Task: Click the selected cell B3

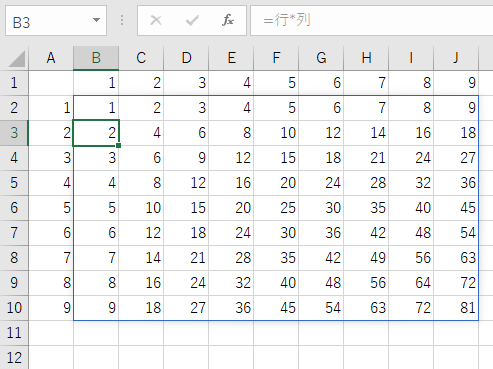Action: [x=96, y=133]
